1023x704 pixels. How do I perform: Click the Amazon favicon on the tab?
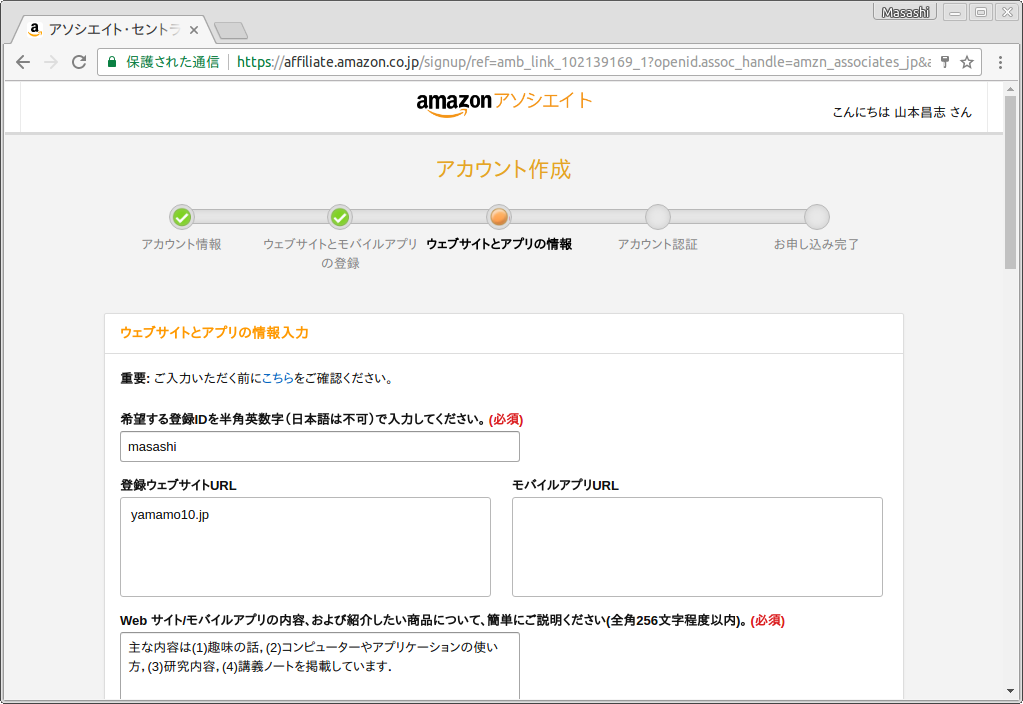click(35, 29)
